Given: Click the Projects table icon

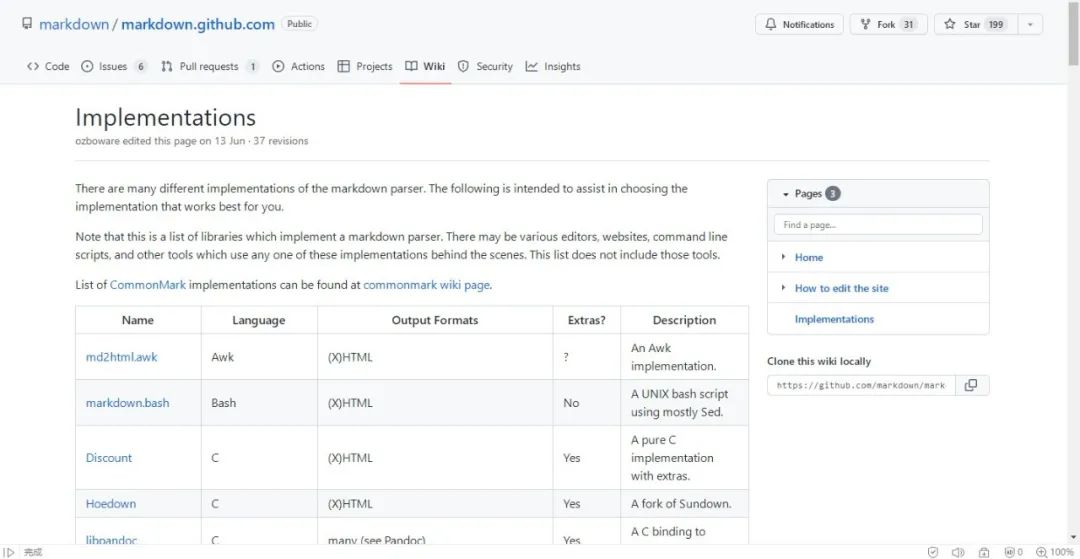Looking at the screenshot, I should click(x=343, y=67).
